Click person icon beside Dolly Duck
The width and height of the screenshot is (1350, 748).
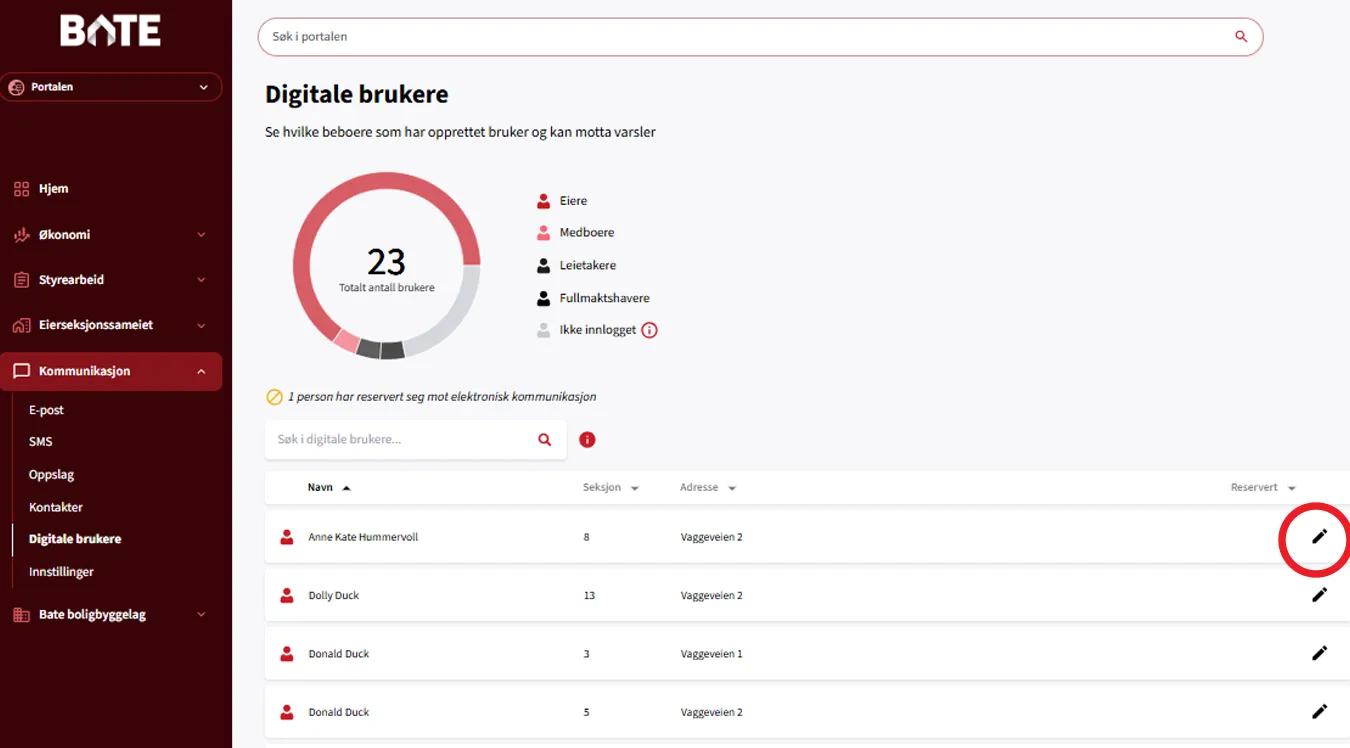click(287, 595)
